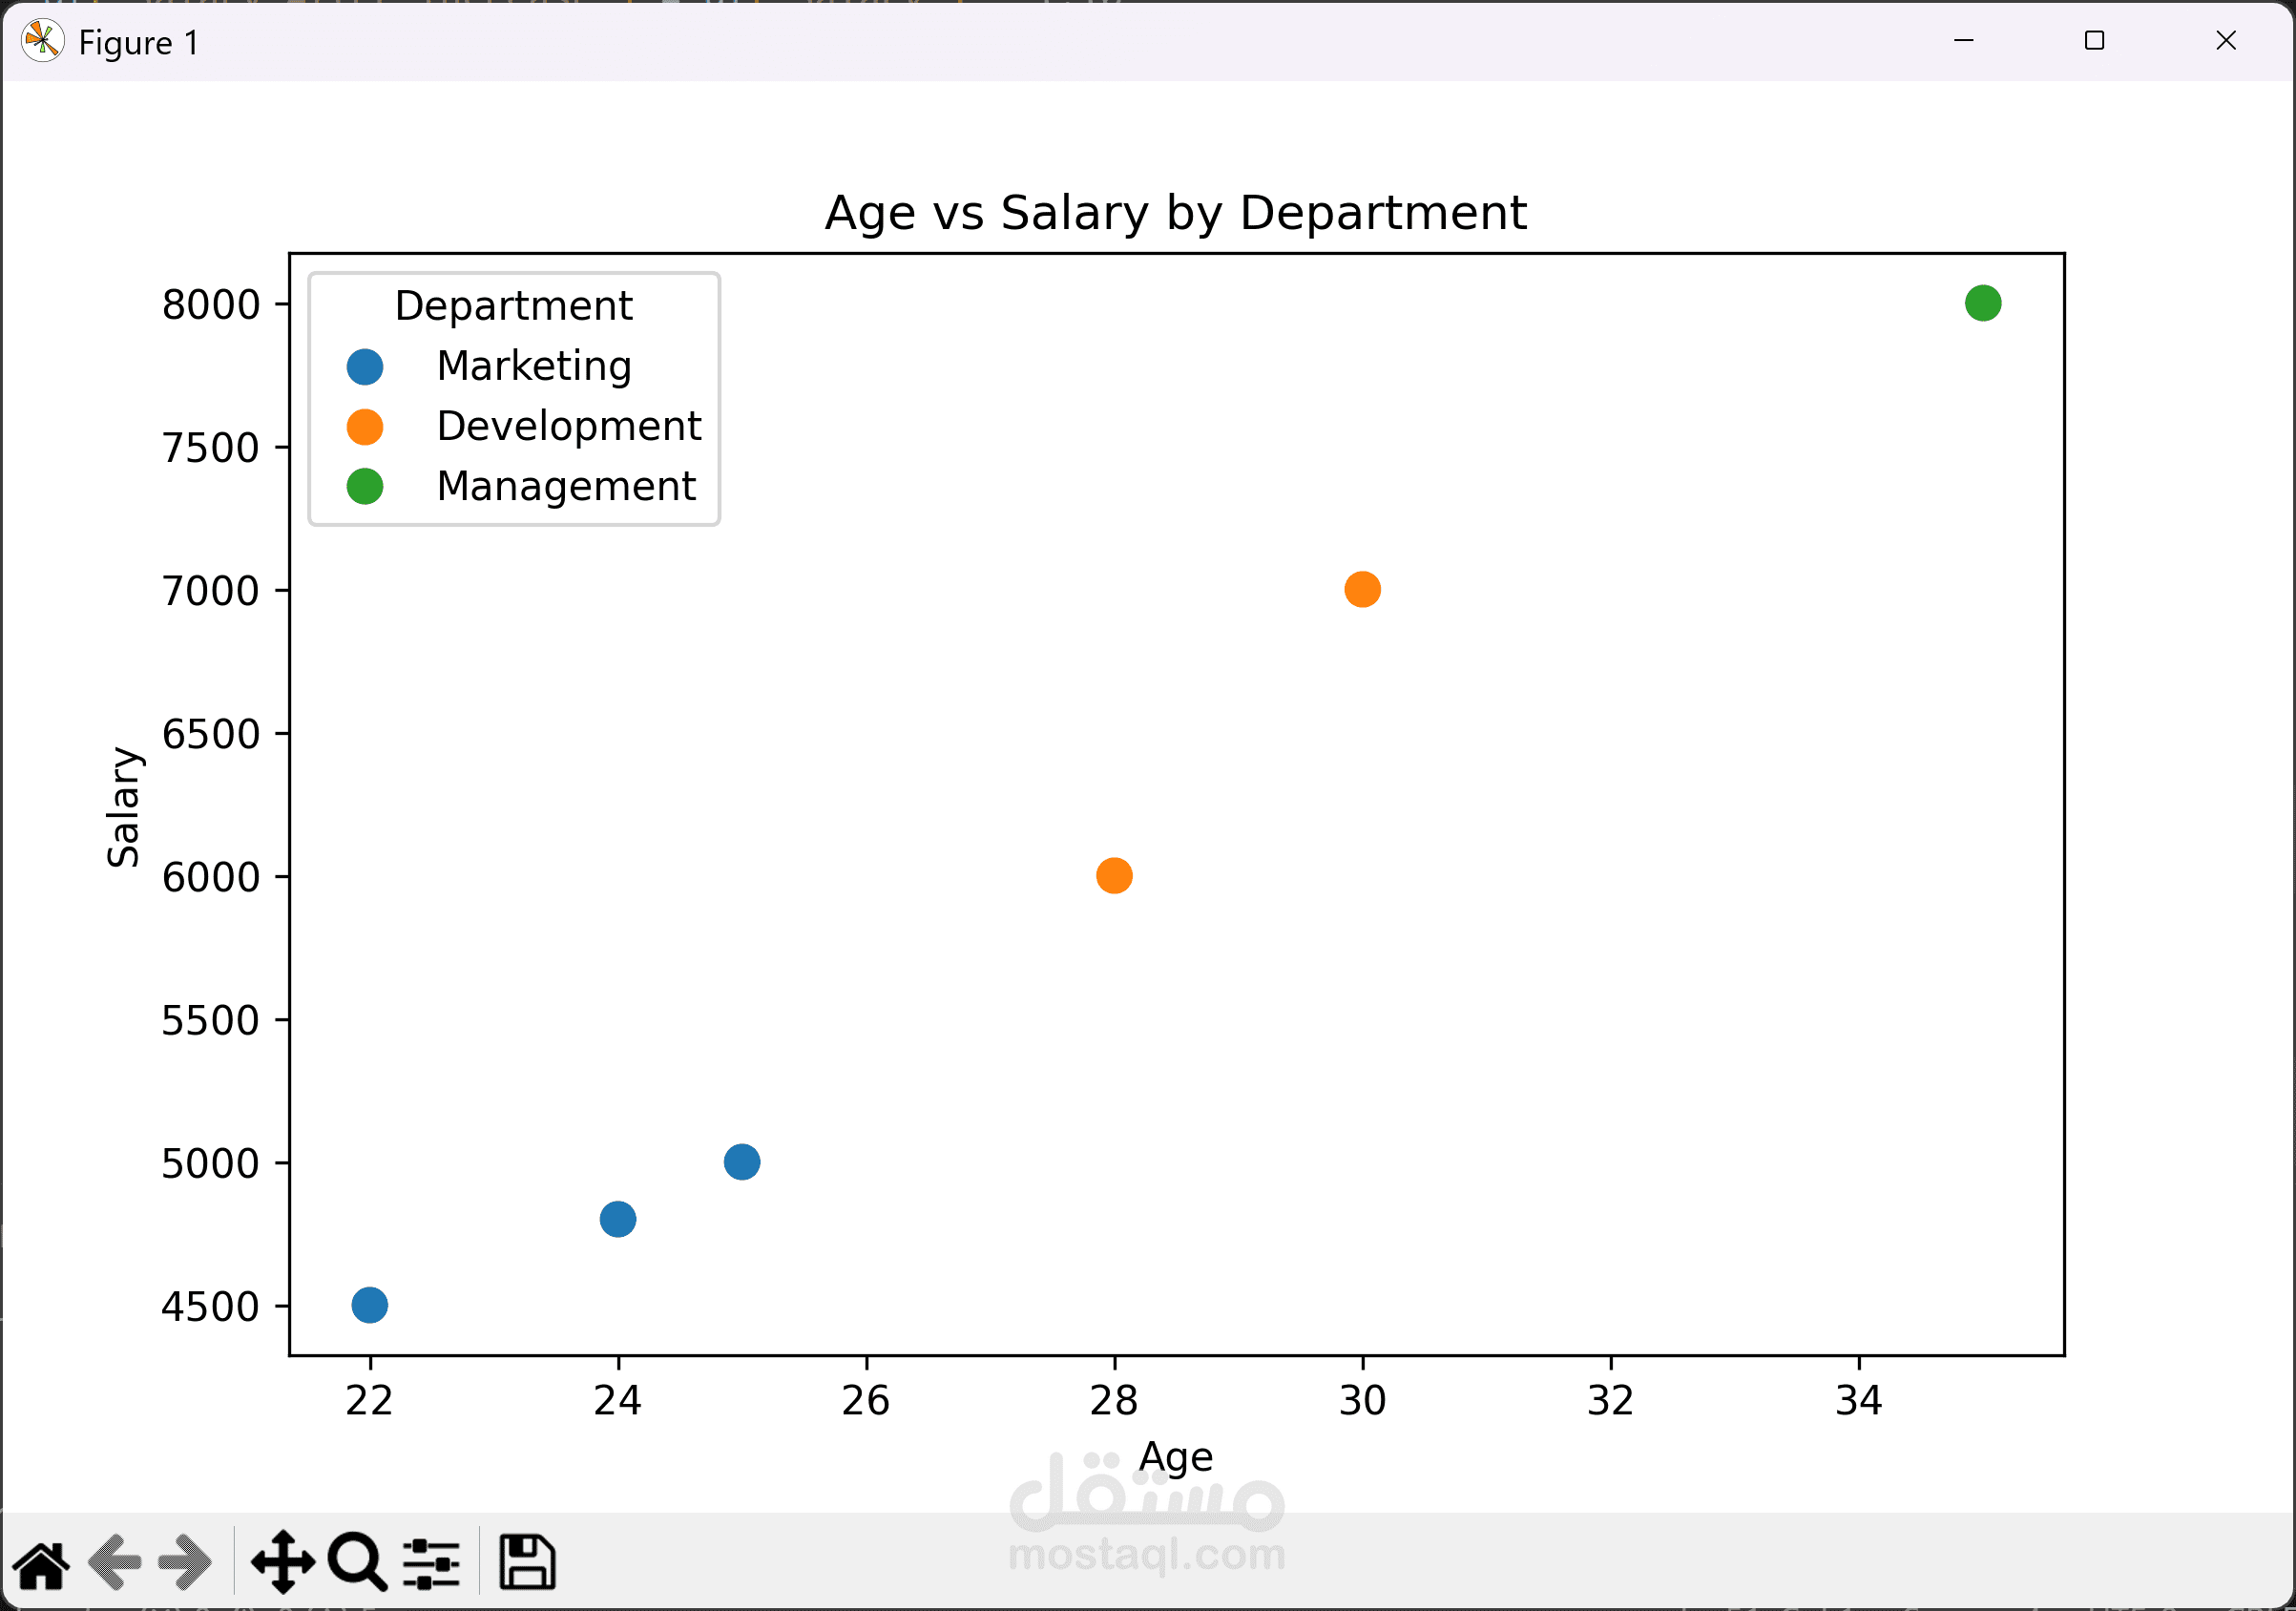Click the Back arrow toolbar icon

tap(114, 1562)
